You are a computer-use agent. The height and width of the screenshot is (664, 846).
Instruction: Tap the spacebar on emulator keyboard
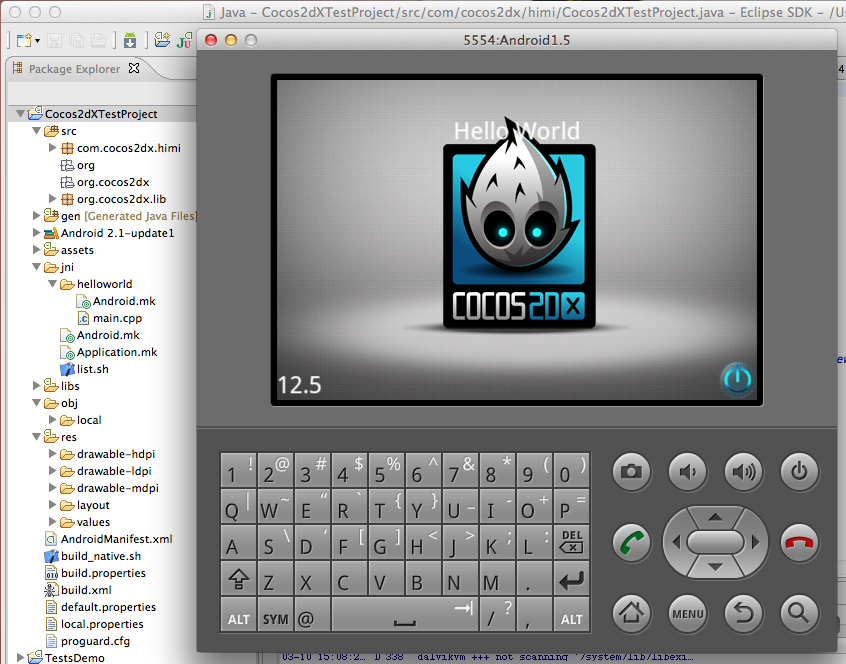point(405,614)
